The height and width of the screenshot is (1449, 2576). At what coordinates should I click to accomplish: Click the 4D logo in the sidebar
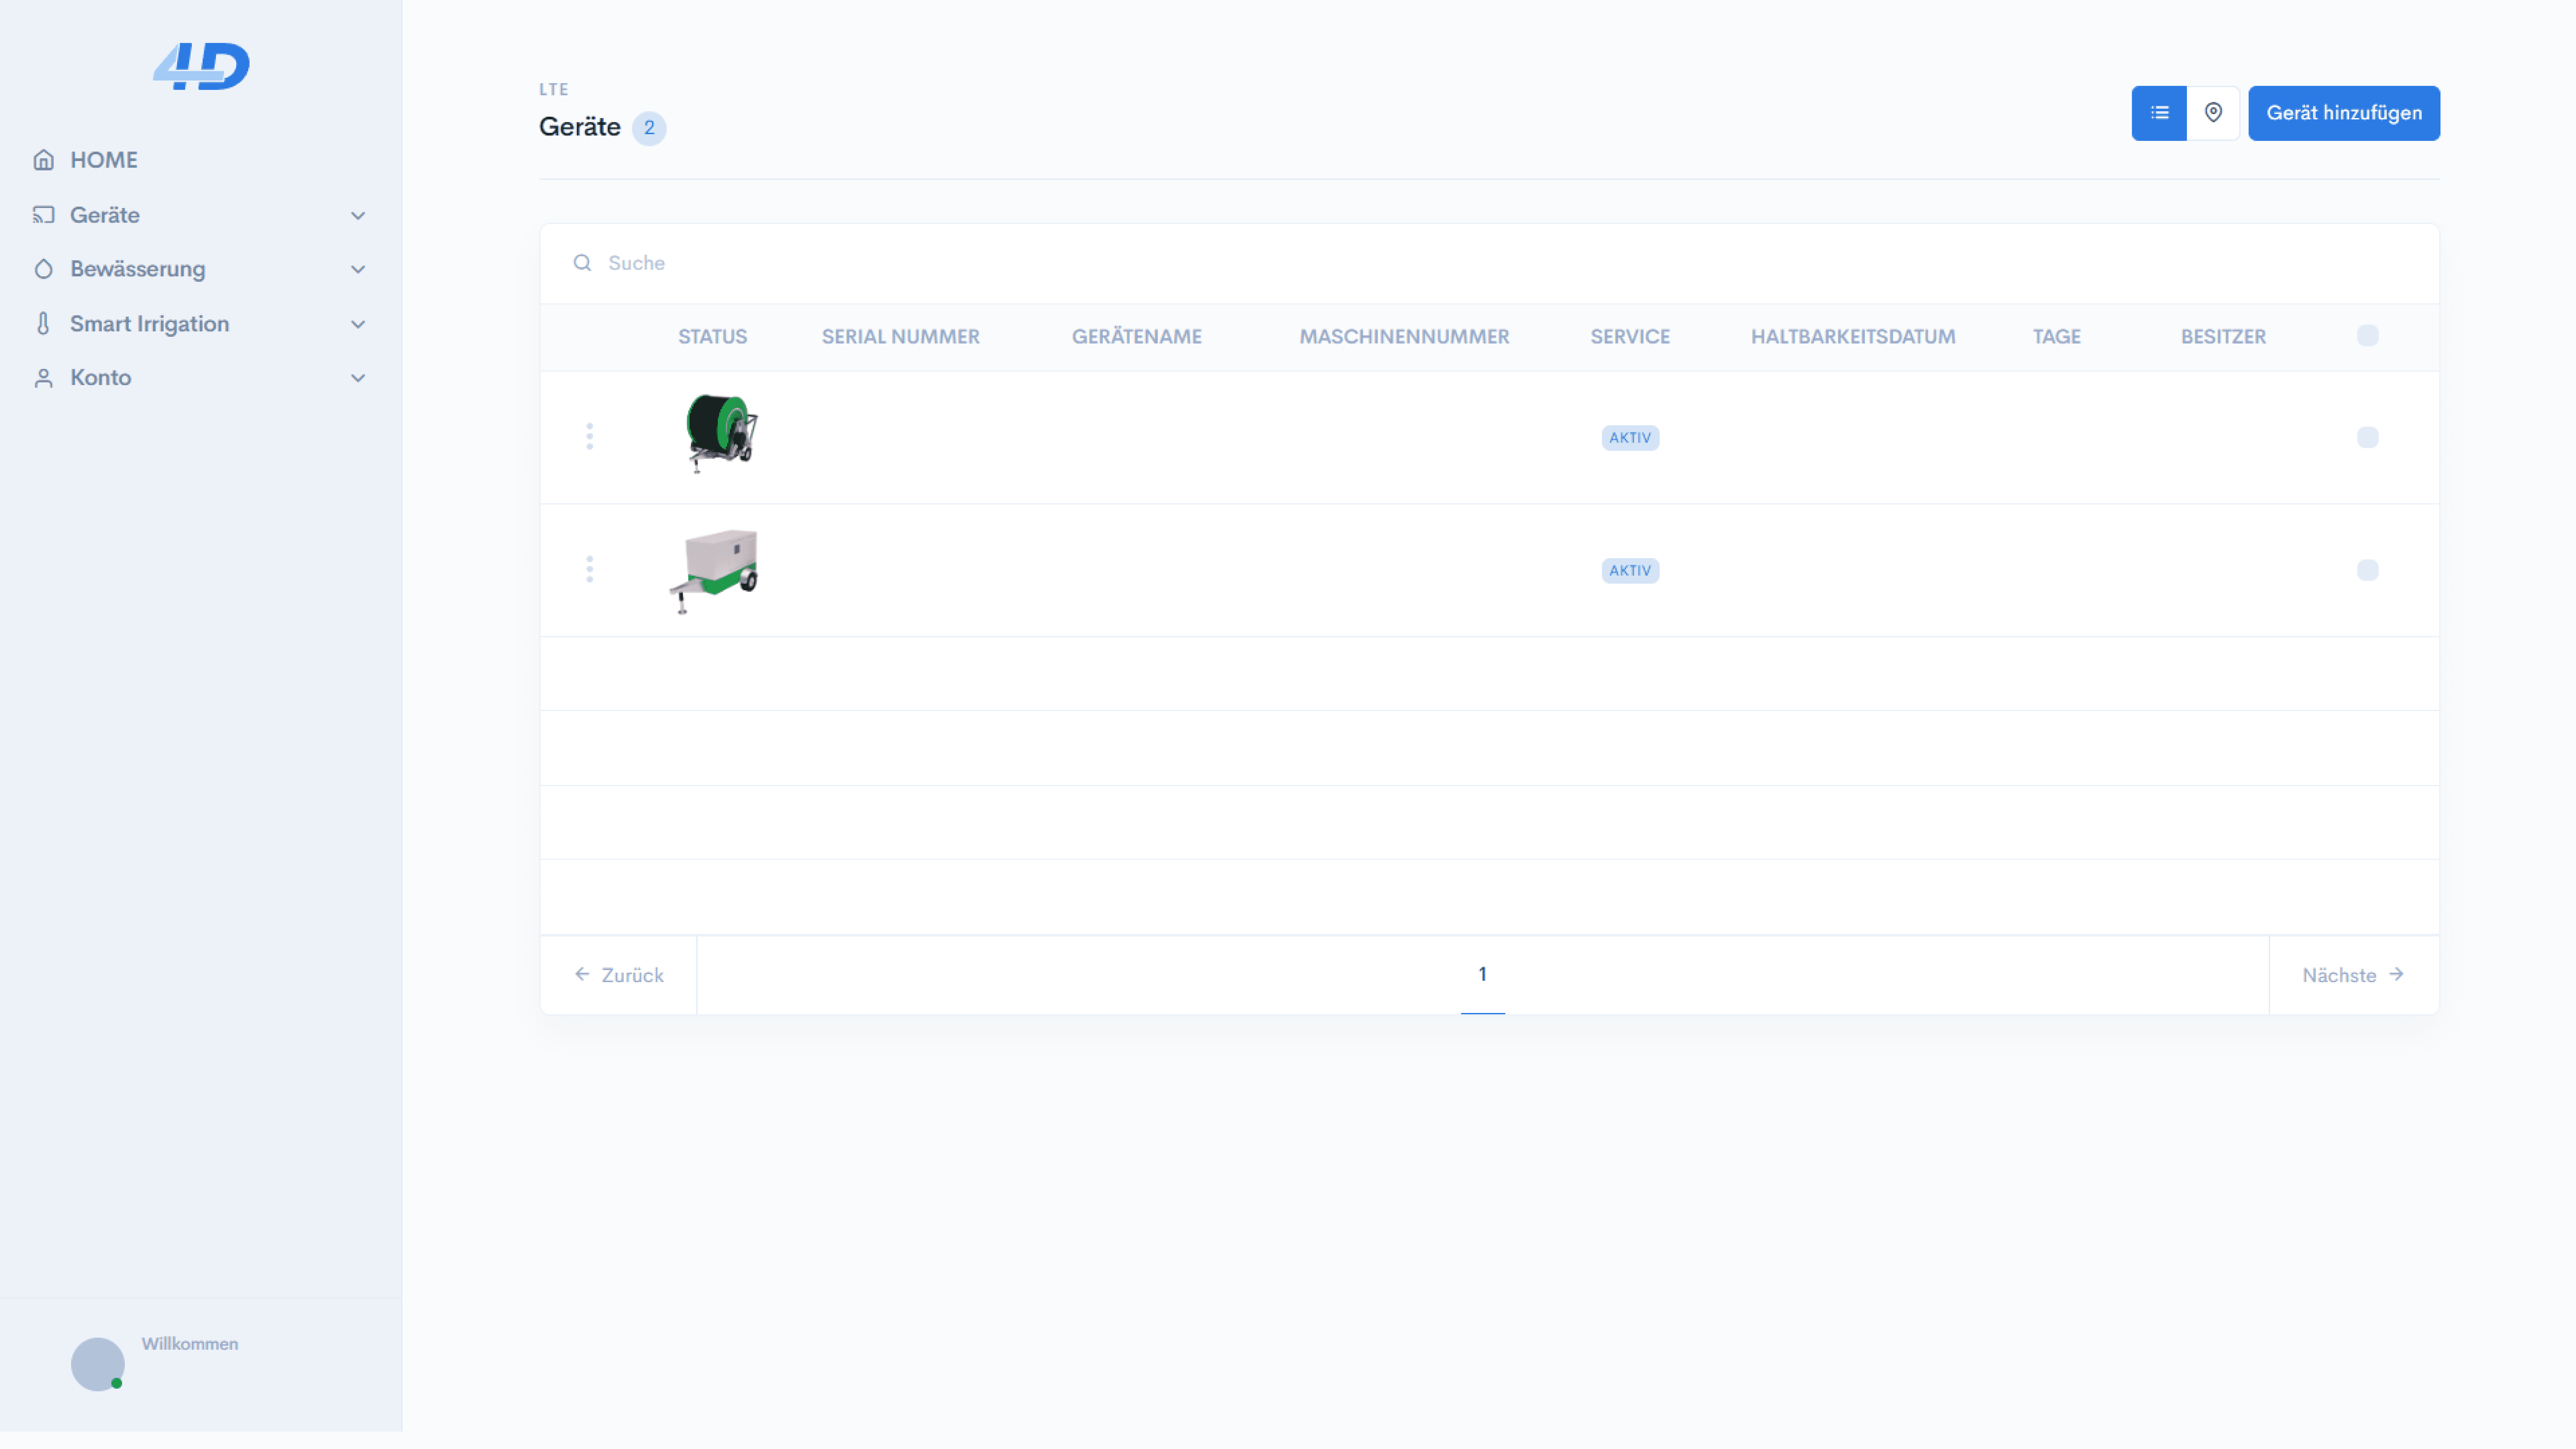(201, 66)
